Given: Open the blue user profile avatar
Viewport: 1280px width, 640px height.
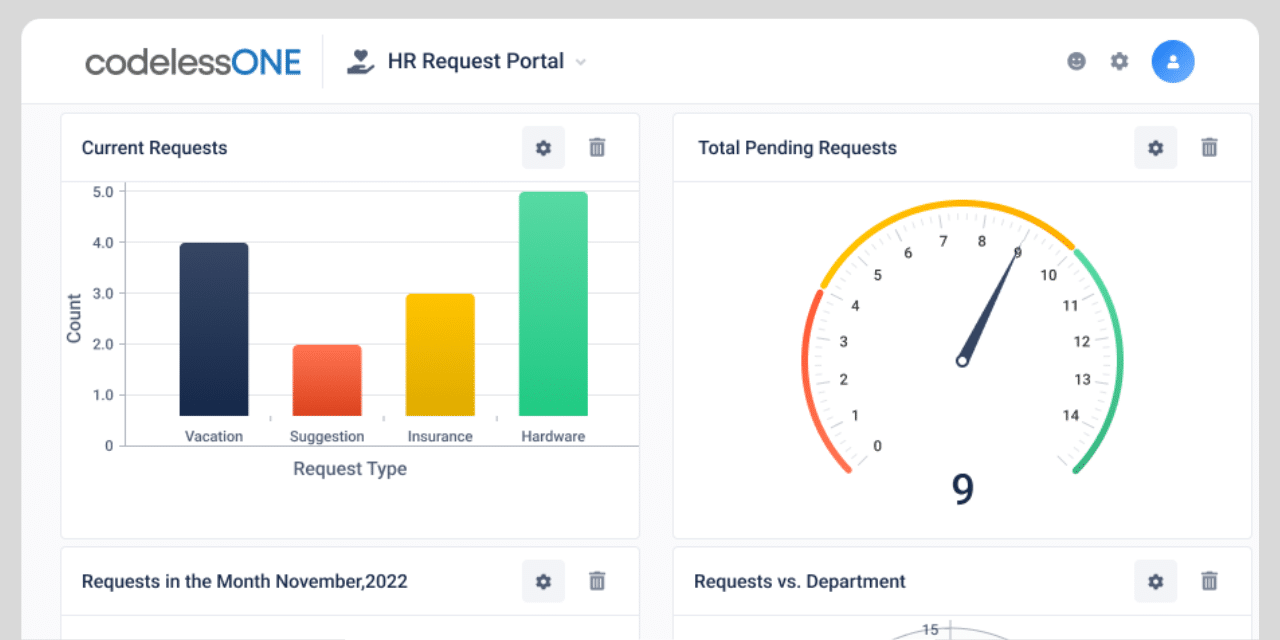Looking at the screenshot, I should (x=1173, y=61).
